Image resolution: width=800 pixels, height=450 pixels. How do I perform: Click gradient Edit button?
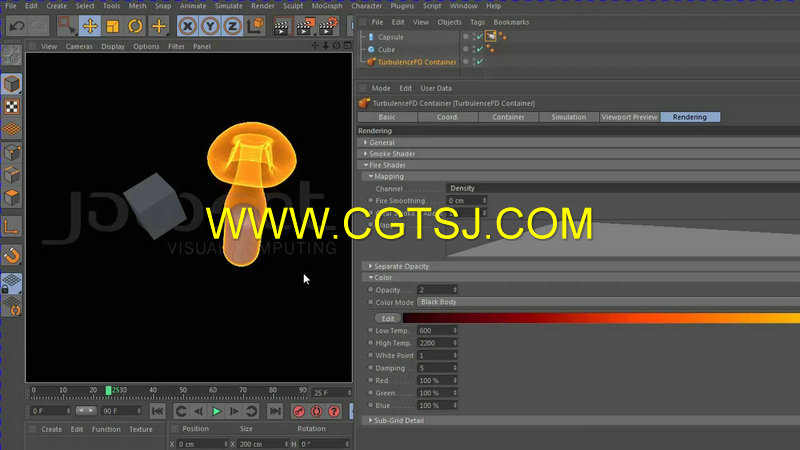coord(388,318)
